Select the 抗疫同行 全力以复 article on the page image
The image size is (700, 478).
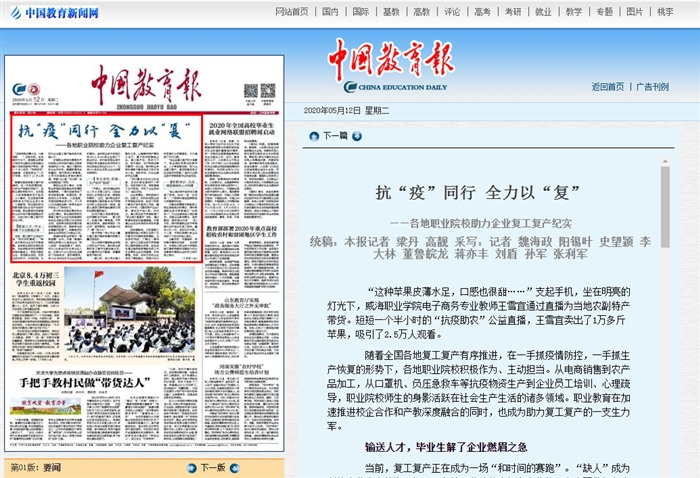click(107, 188)
